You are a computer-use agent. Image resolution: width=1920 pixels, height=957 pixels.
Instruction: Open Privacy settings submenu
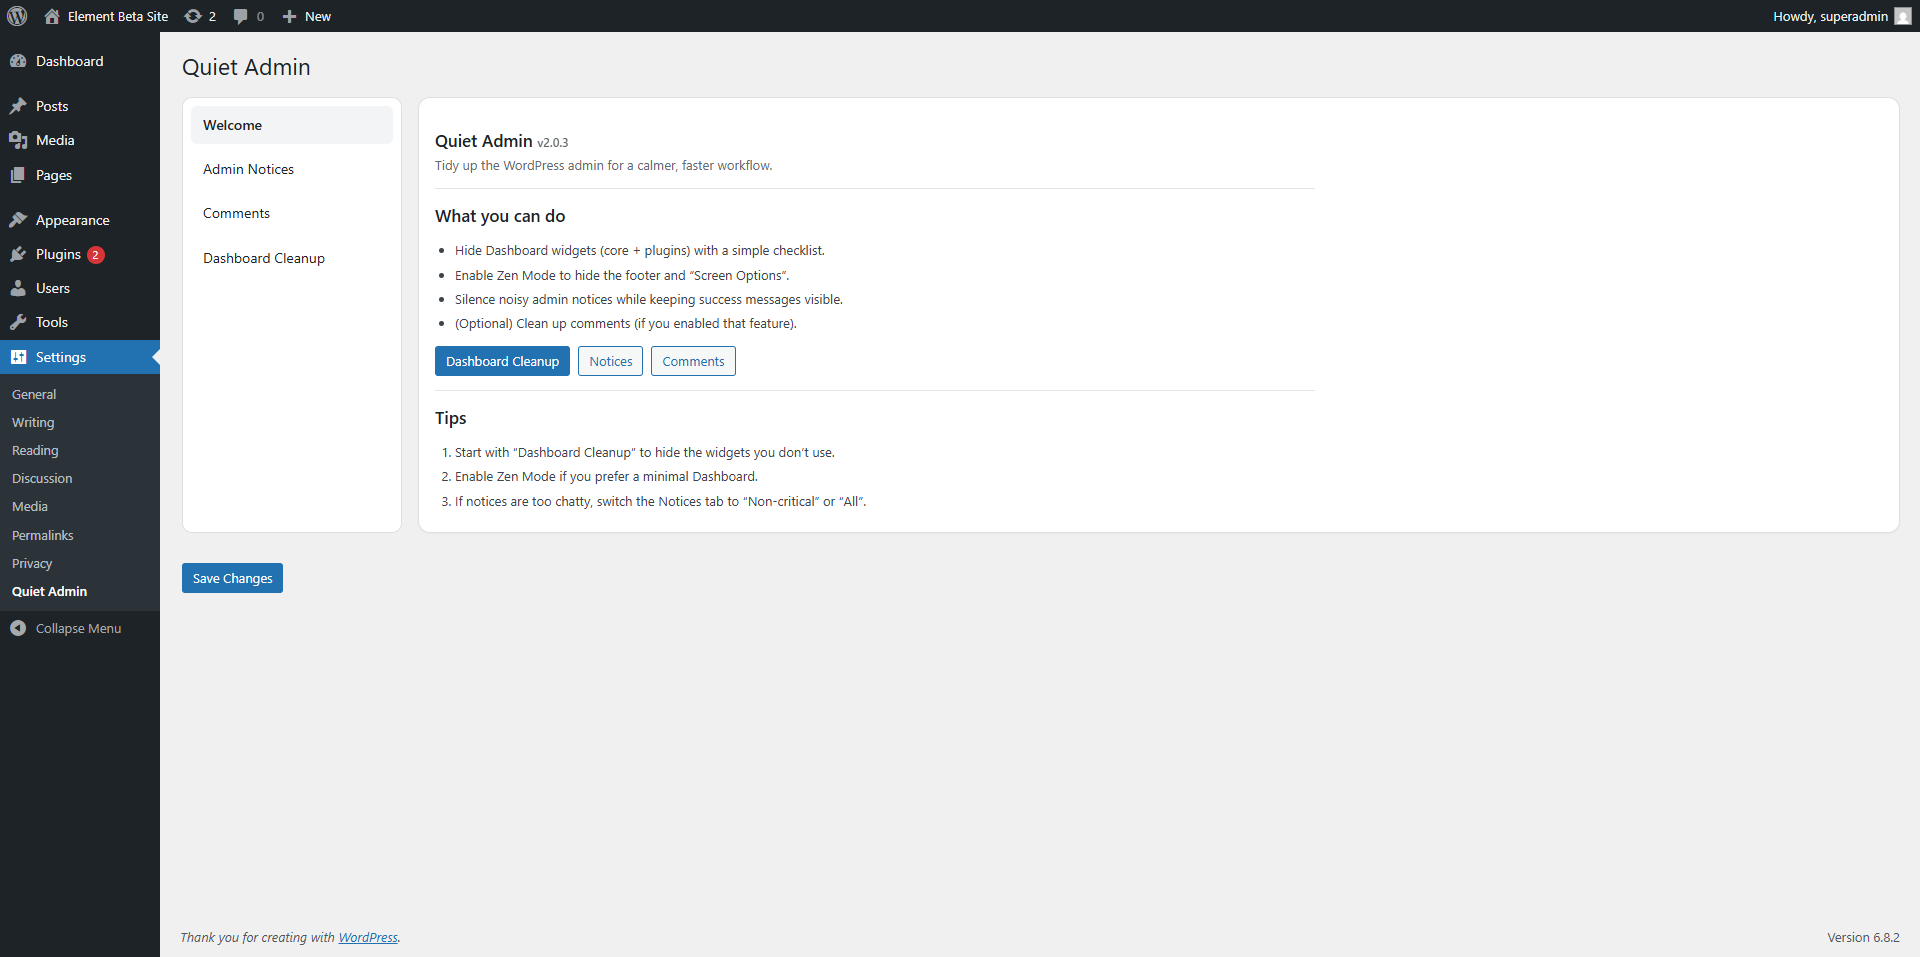(32, 563)
